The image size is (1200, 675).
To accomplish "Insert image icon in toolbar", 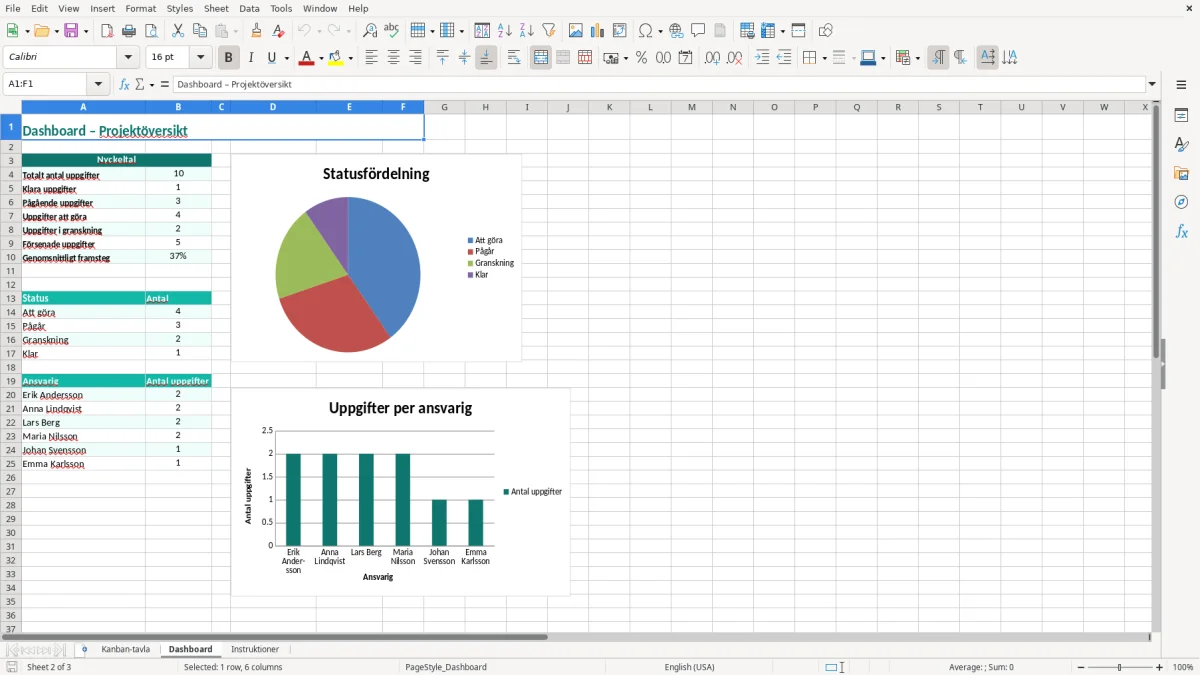I will tap(576, 31).
